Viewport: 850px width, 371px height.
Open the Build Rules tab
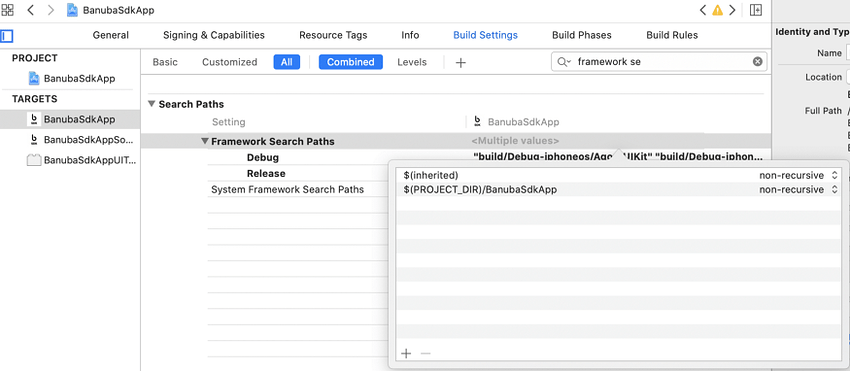(672, 35)
